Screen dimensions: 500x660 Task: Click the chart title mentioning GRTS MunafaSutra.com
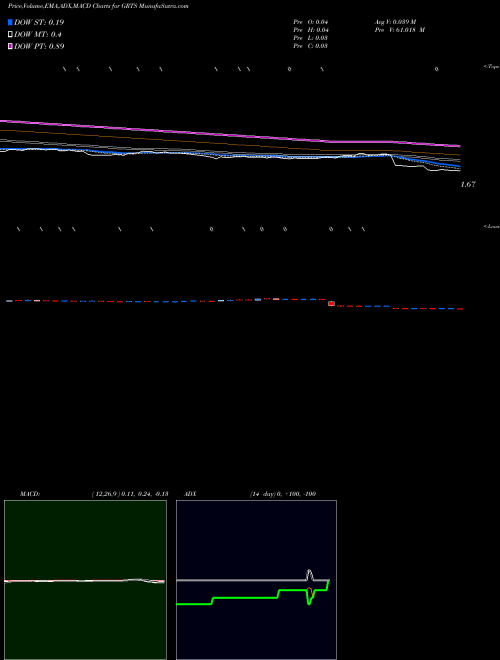98,6
